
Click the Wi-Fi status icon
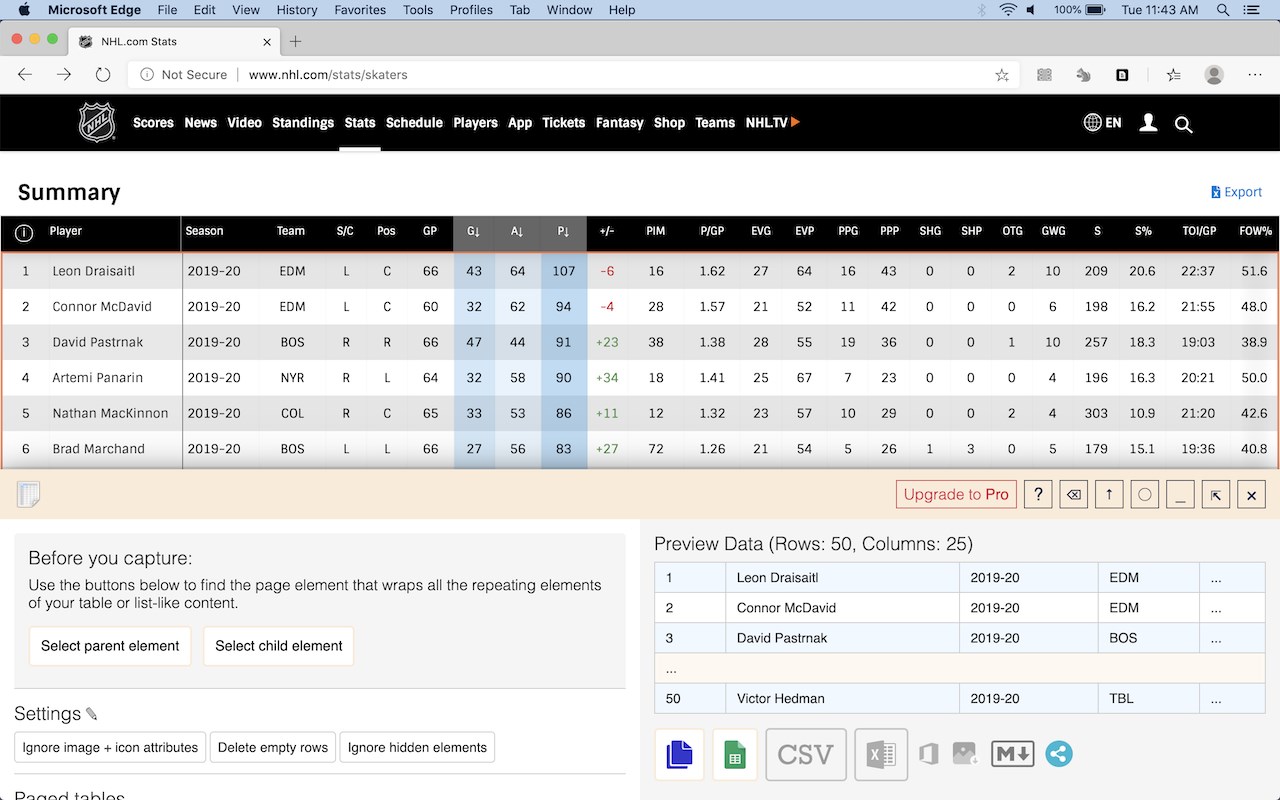1008,10
